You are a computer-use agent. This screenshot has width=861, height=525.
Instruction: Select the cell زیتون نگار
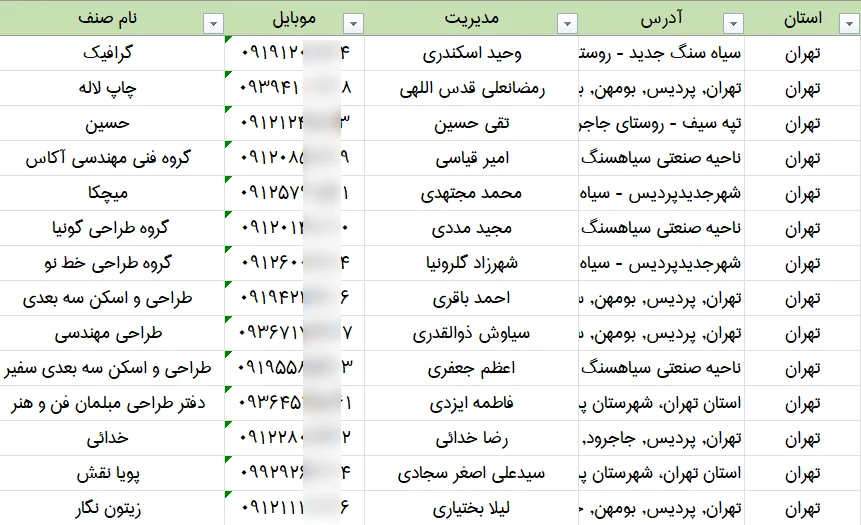coord(112,509)
